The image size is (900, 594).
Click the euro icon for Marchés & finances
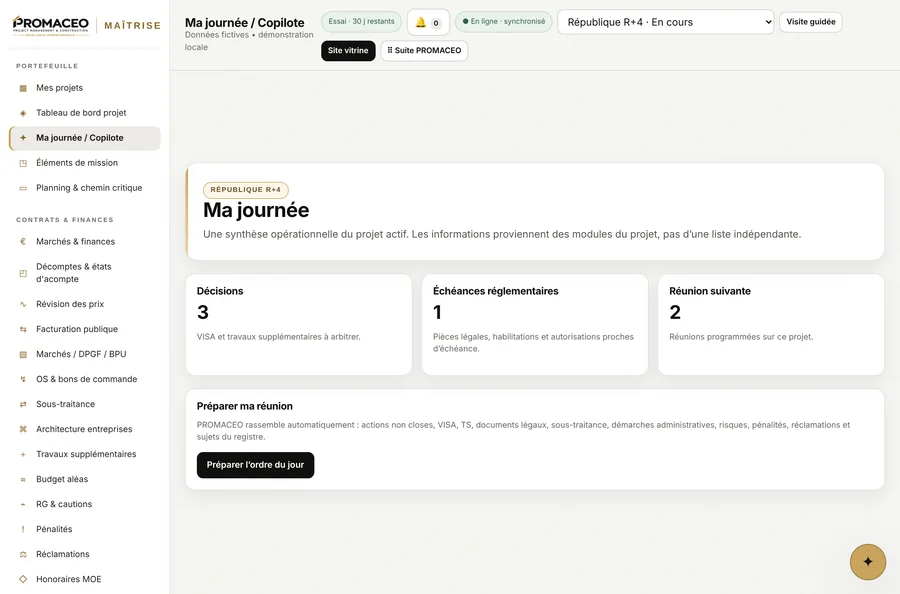(23, 242)
